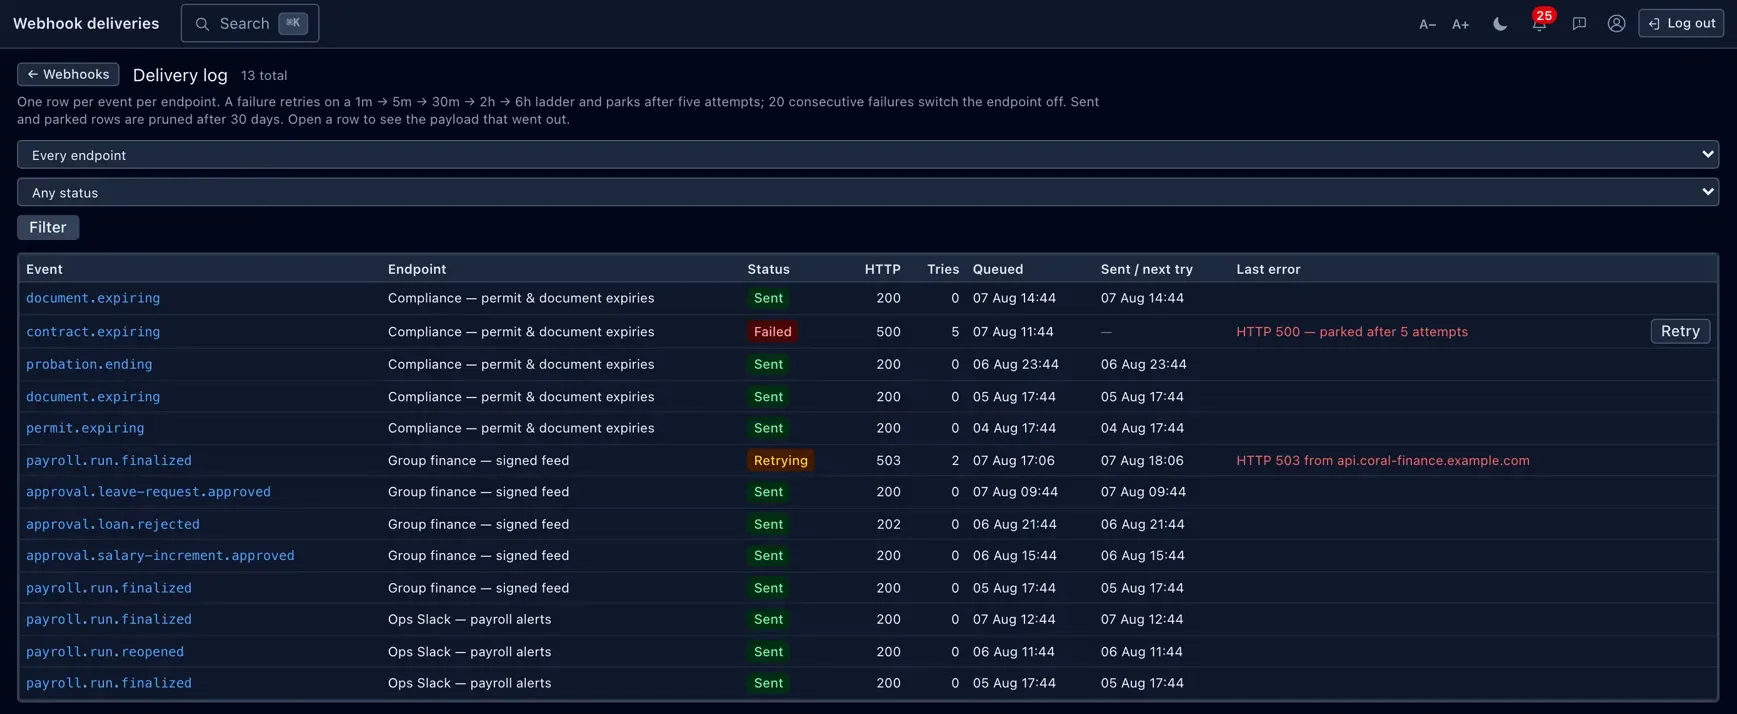The height and width of the screenshot is (714, 1737).
Task: Open approval.salary-increment.approved event
Action: pos(160,556)
